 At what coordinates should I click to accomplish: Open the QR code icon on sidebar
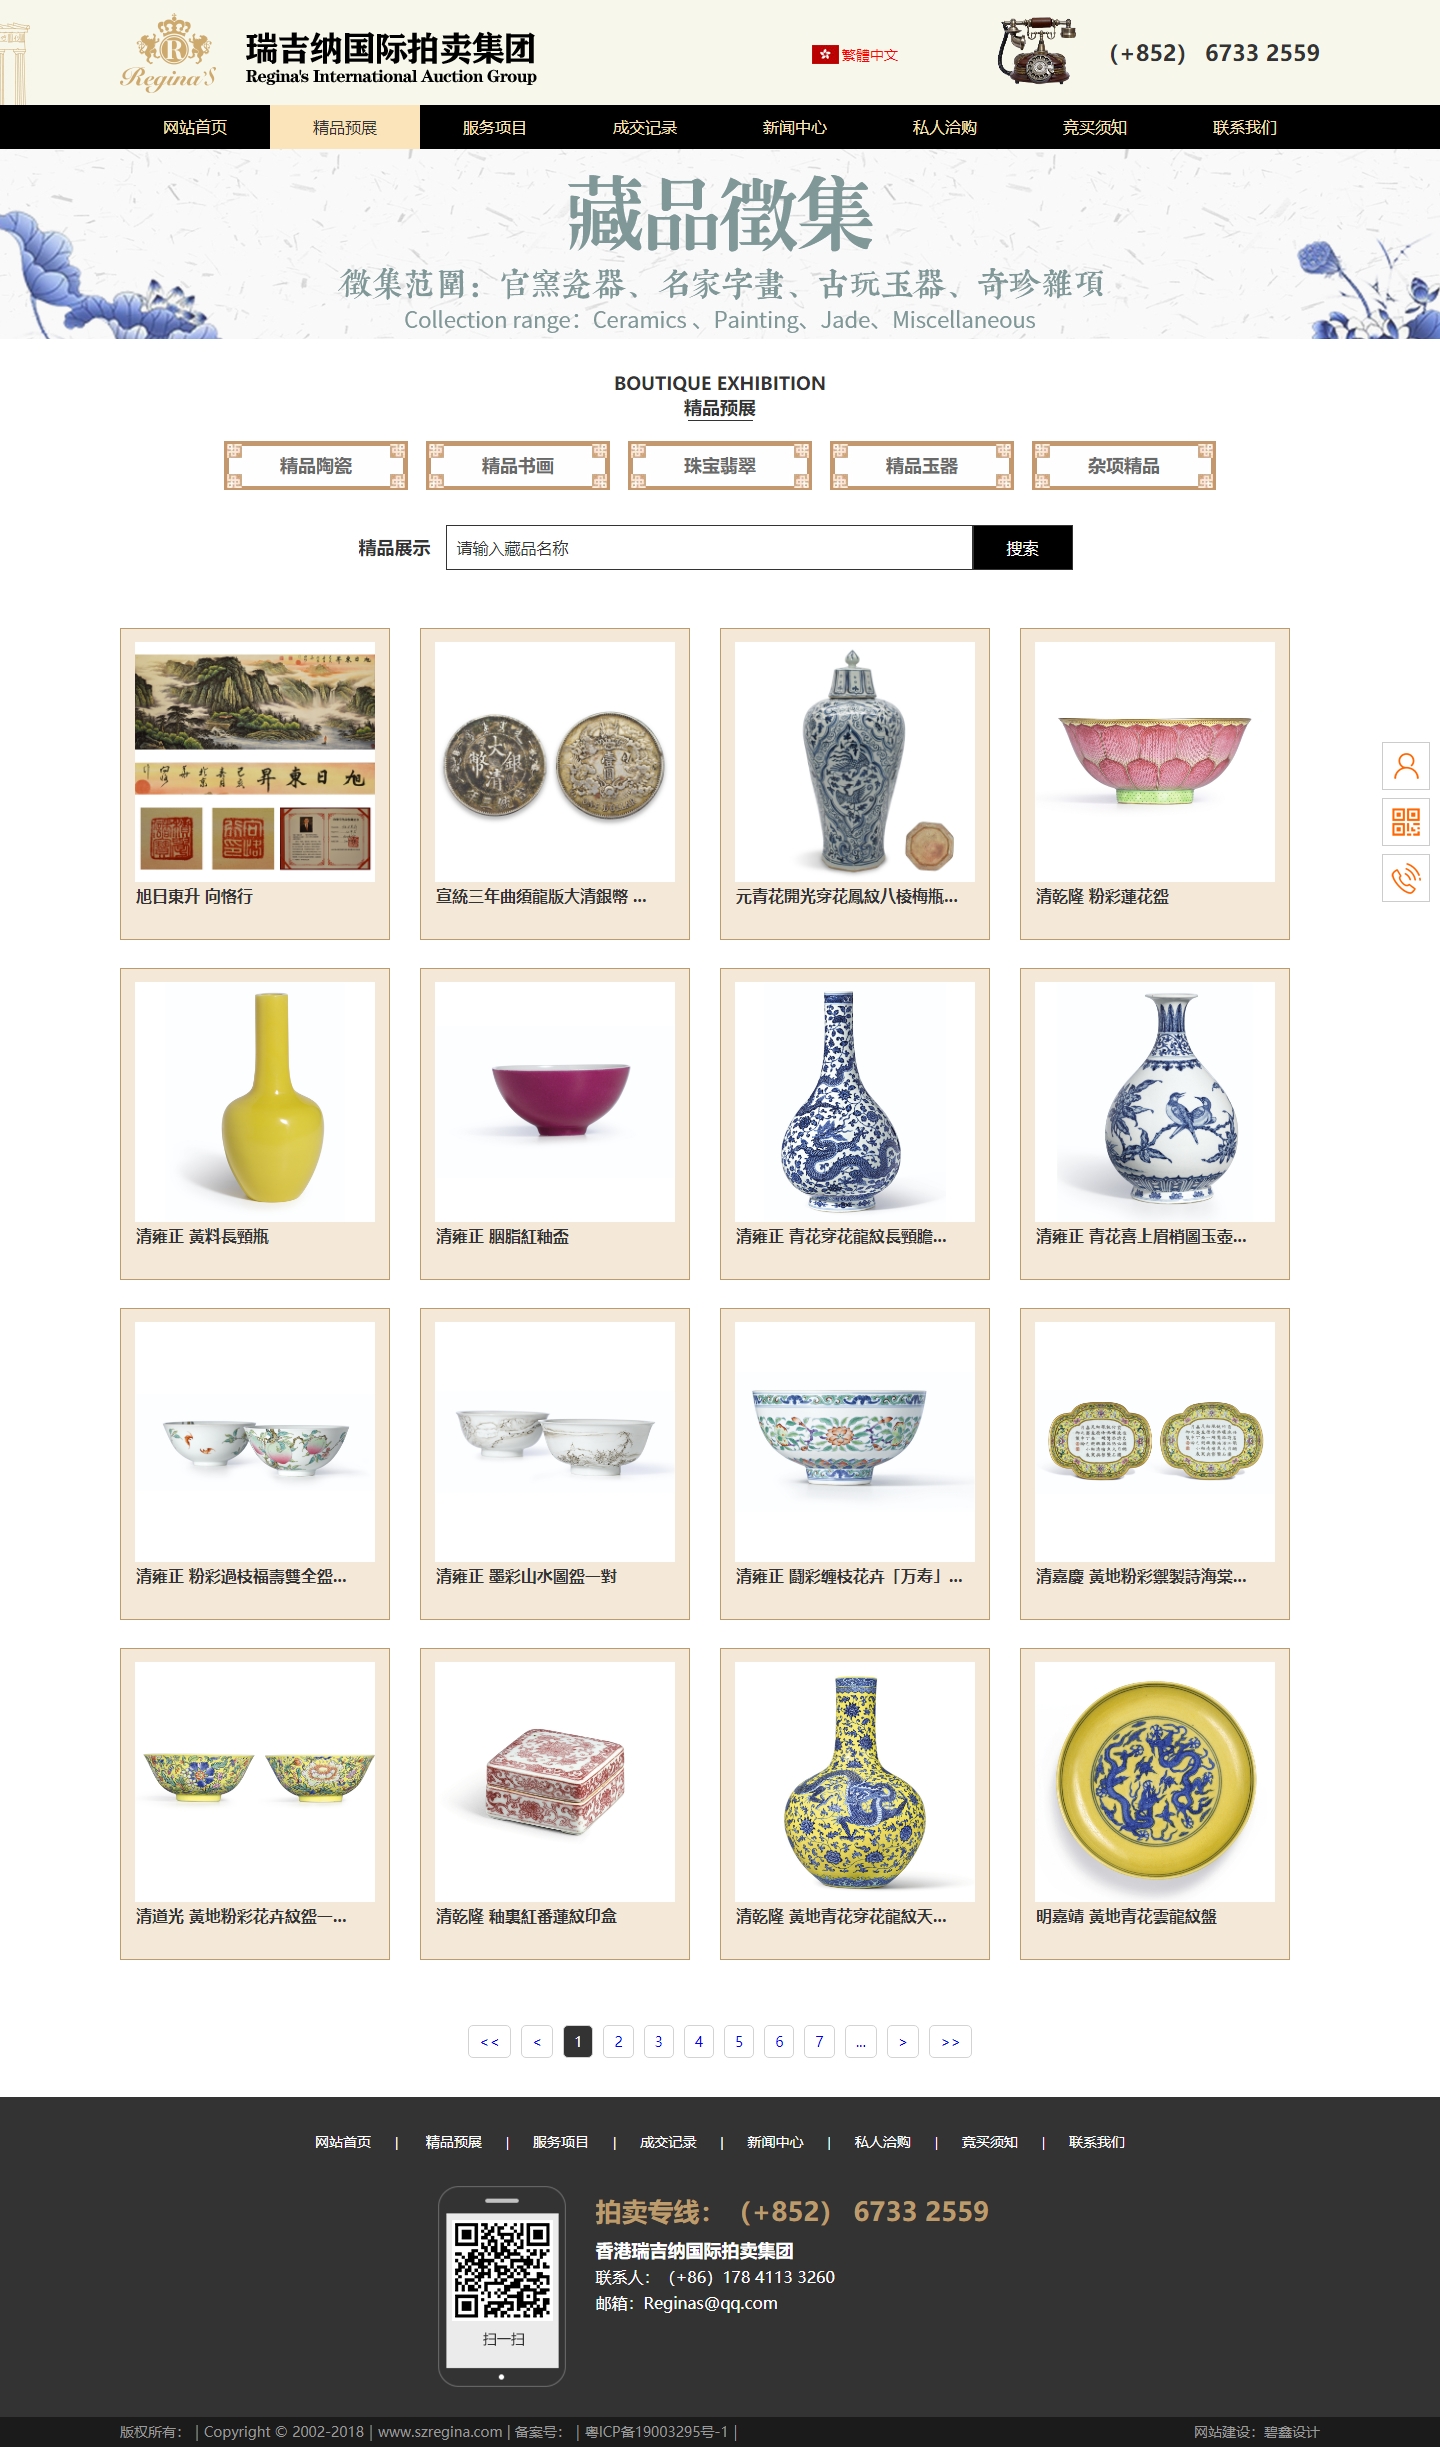(x=1406, y=822)
